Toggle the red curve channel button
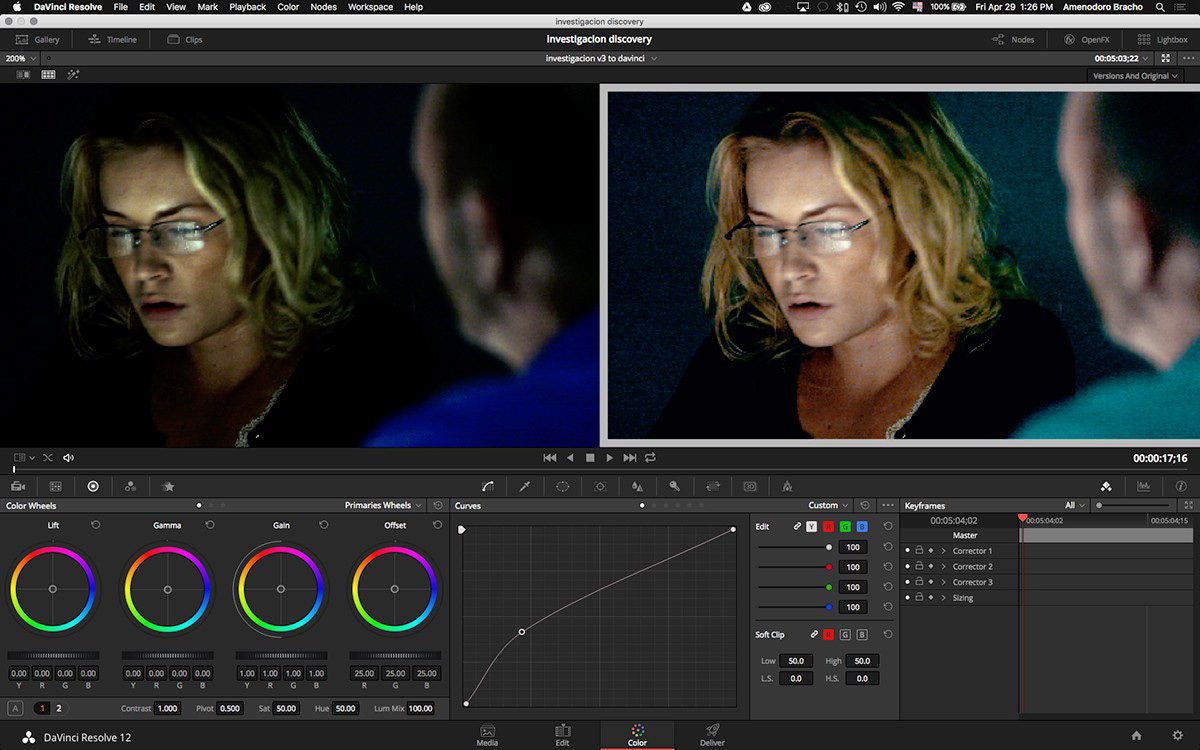Screen dimensions: 1200x750 point(828,526)
